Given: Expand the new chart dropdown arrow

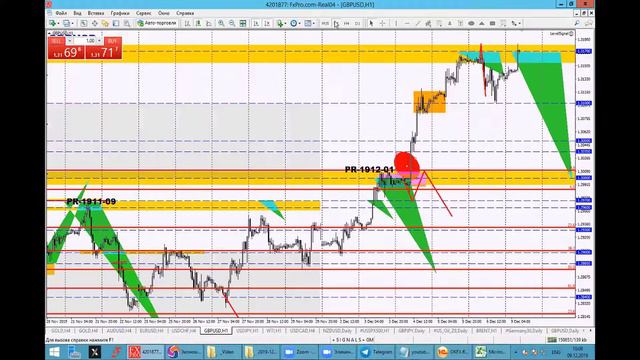Looking at the screenshot, I should point(58,24).
